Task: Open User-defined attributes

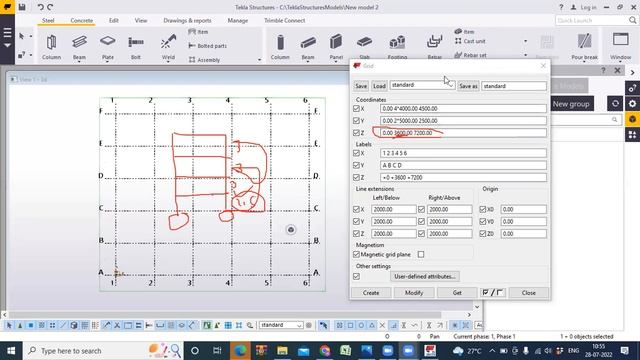Action: (x=425, y=276)
